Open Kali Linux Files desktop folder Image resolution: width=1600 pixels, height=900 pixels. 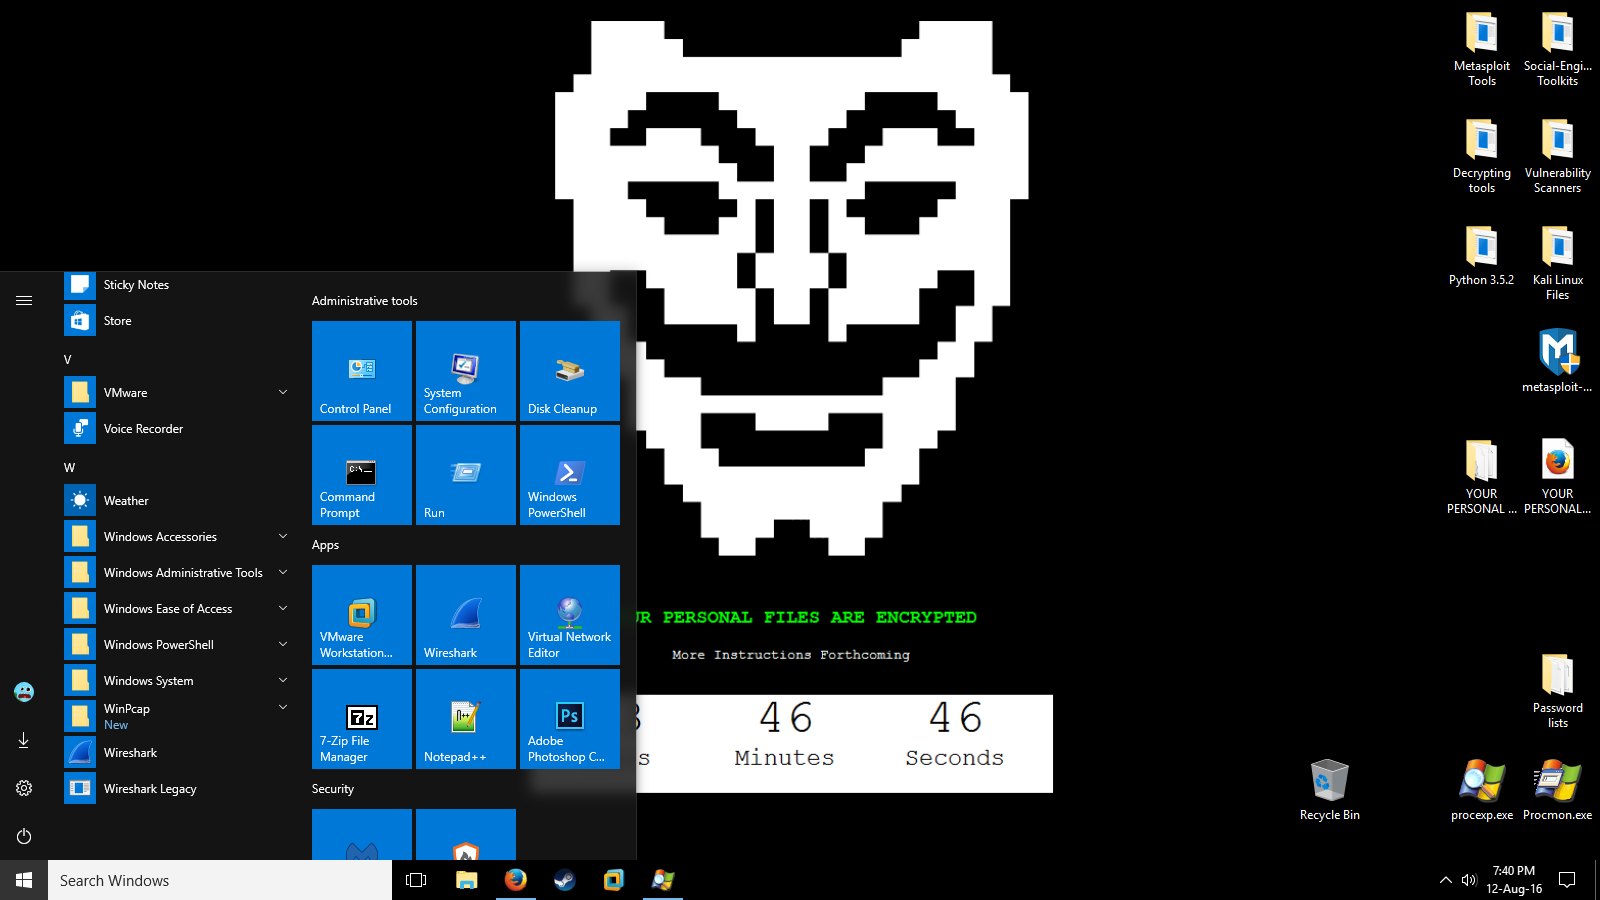[1558, 264]
